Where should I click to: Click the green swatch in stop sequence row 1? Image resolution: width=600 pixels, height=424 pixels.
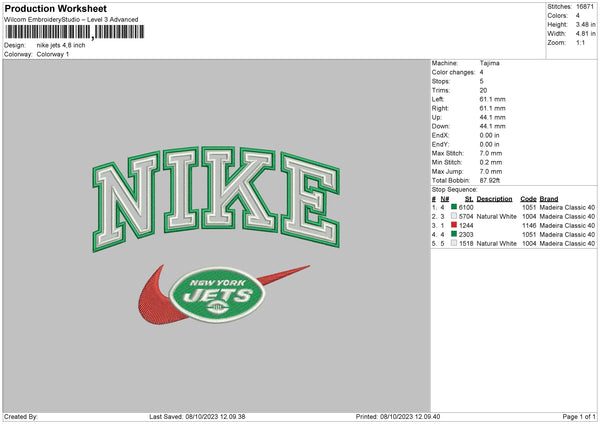pos(454,207)
